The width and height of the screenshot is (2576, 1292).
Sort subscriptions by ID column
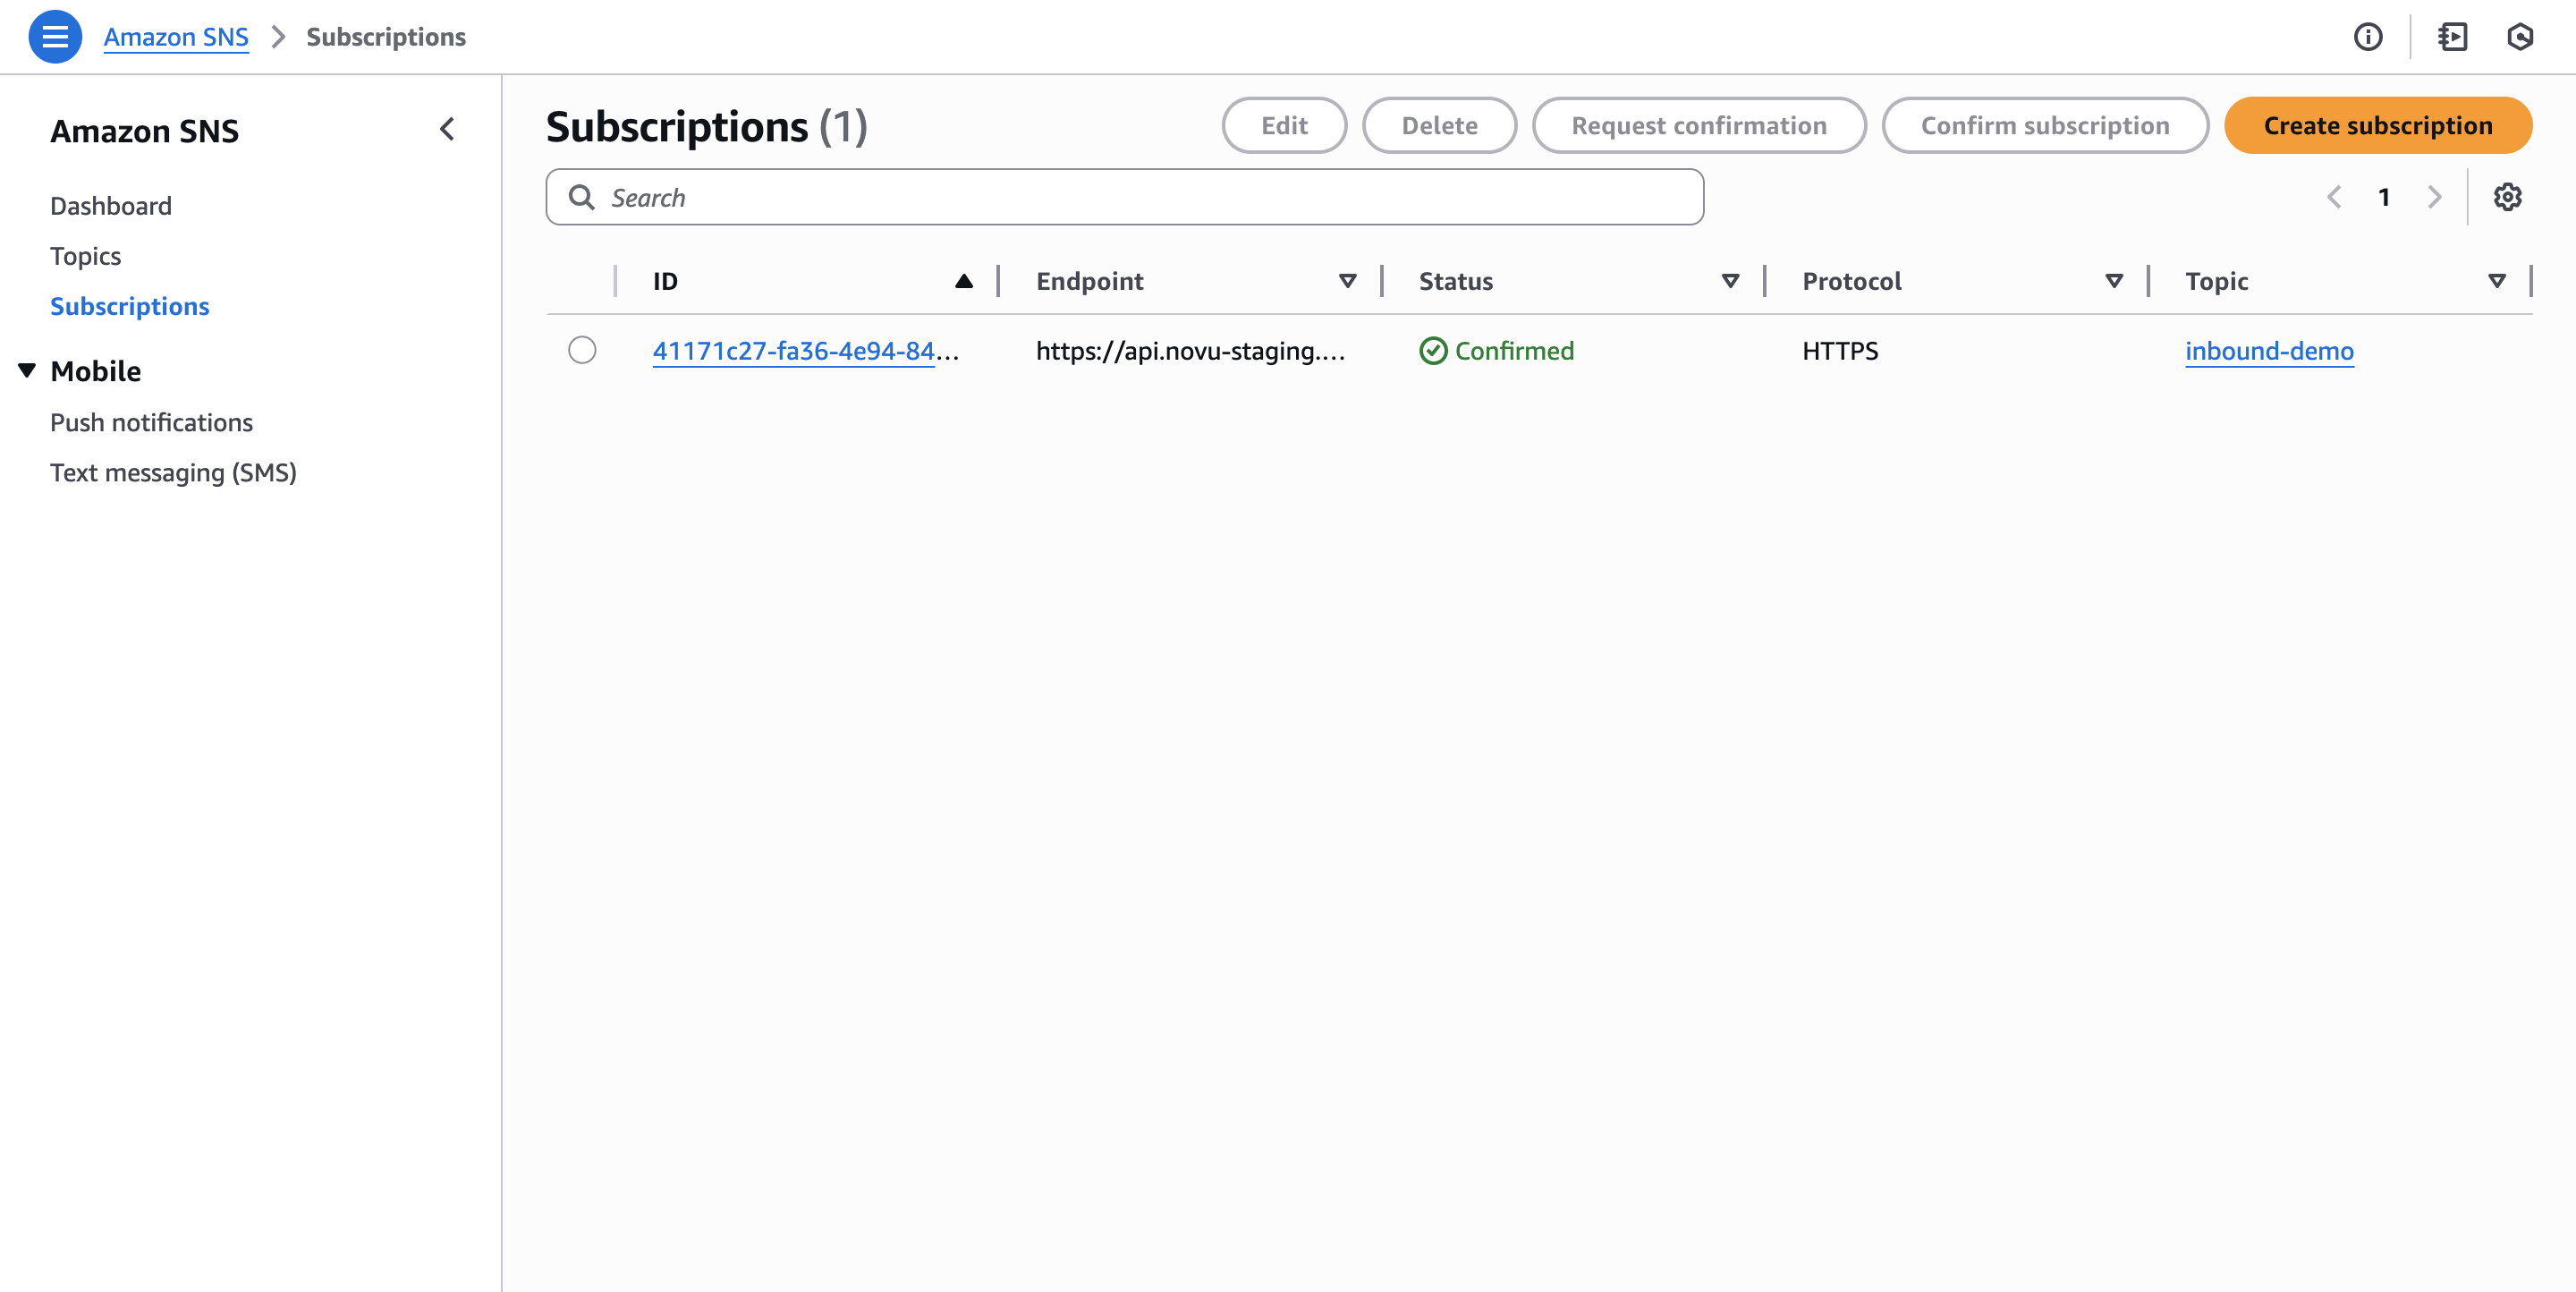(x=963, y=281)
